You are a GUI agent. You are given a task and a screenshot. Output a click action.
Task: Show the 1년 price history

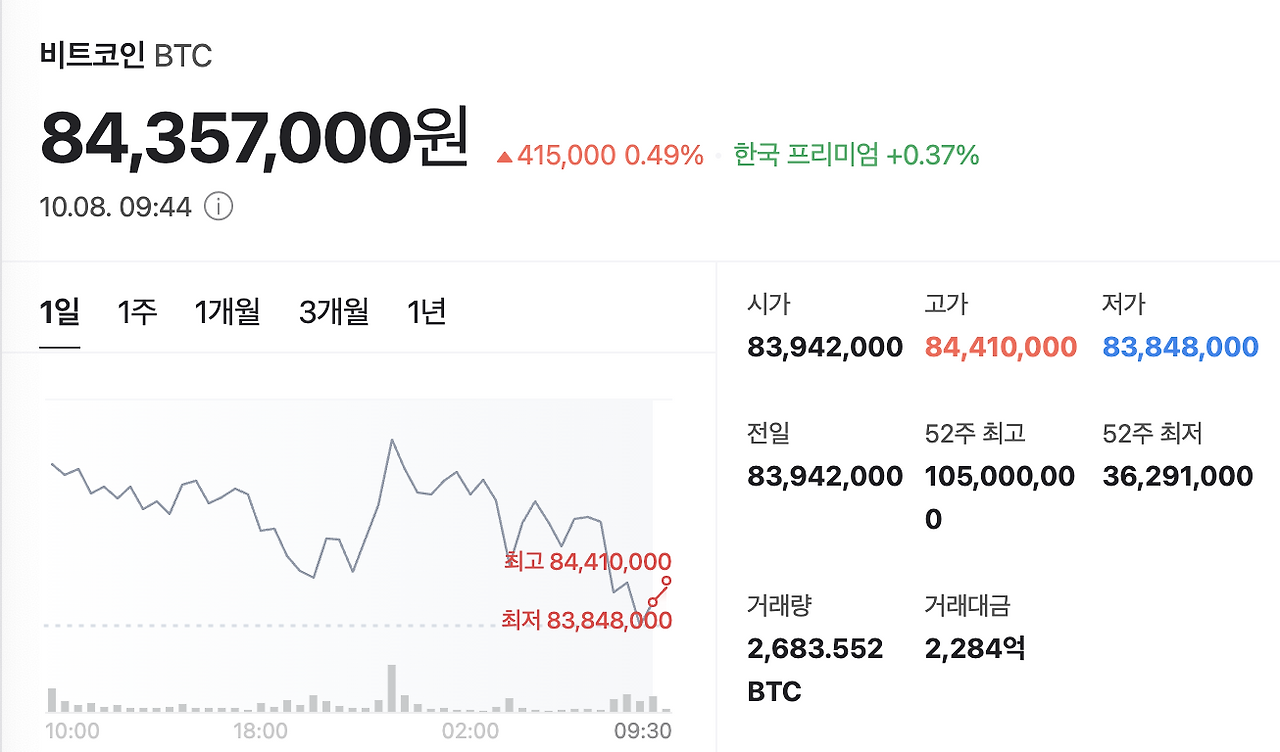427,312
